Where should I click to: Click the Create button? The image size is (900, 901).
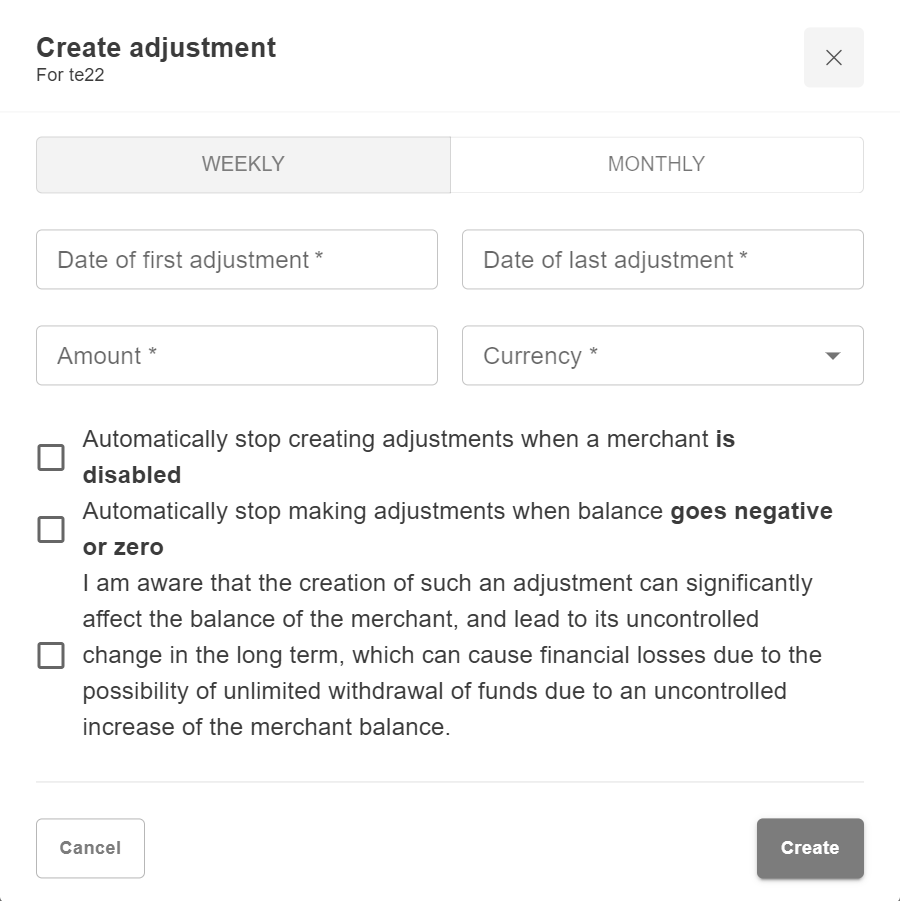(x=809, y=848)
